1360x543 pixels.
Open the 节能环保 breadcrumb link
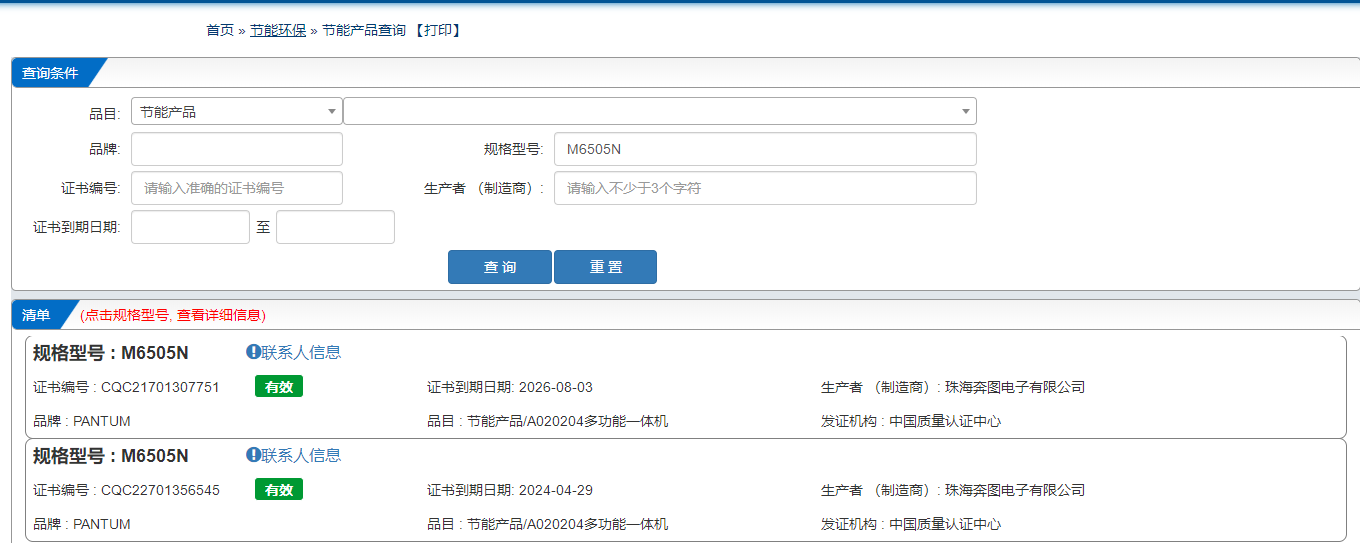pos(278,31)
